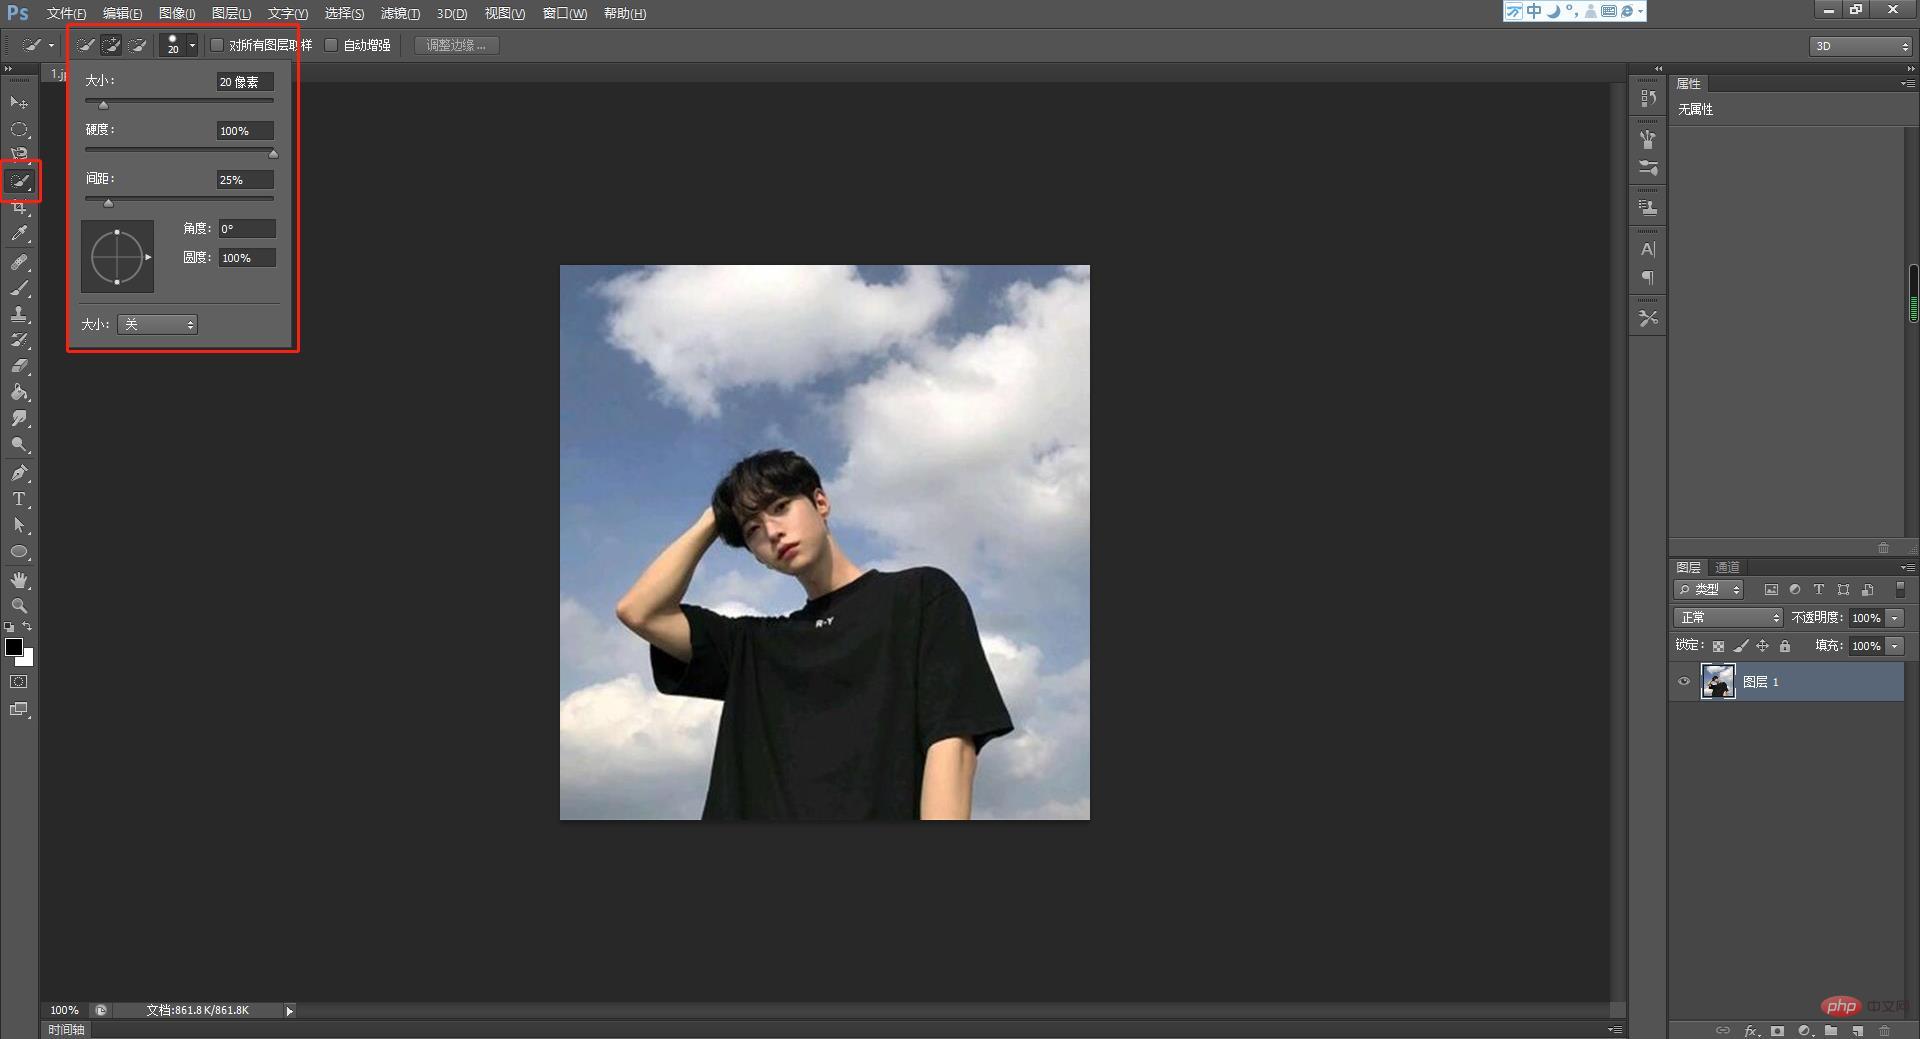Select the Dodge tool
Image resolution: width=1920 pixels, height=1039 pixels.
(19, 444)
